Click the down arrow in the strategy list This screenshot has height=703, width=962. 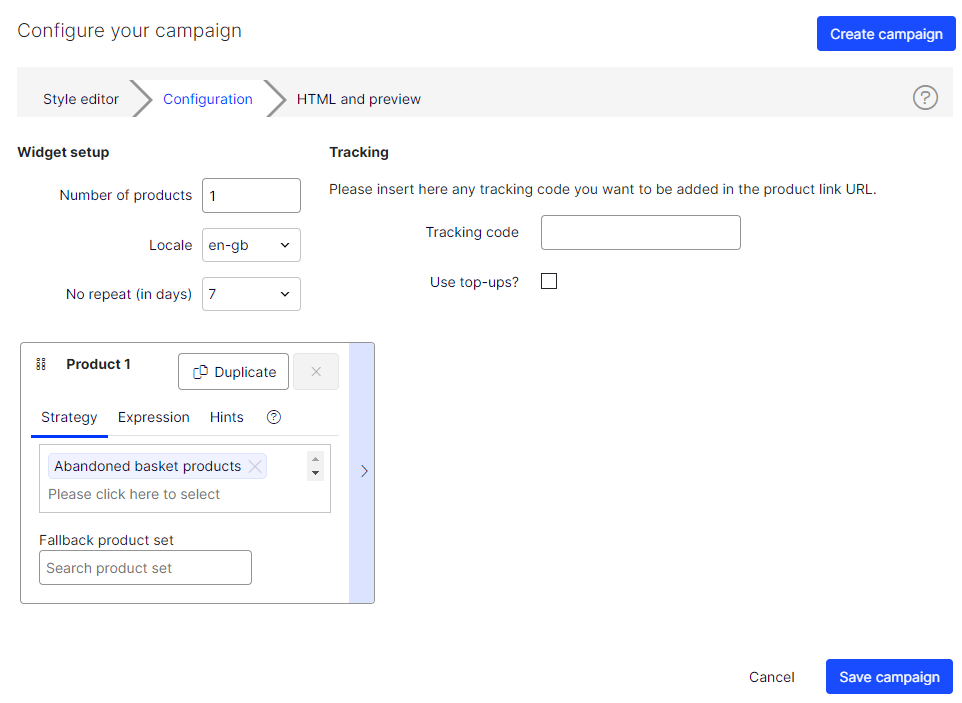315,473
